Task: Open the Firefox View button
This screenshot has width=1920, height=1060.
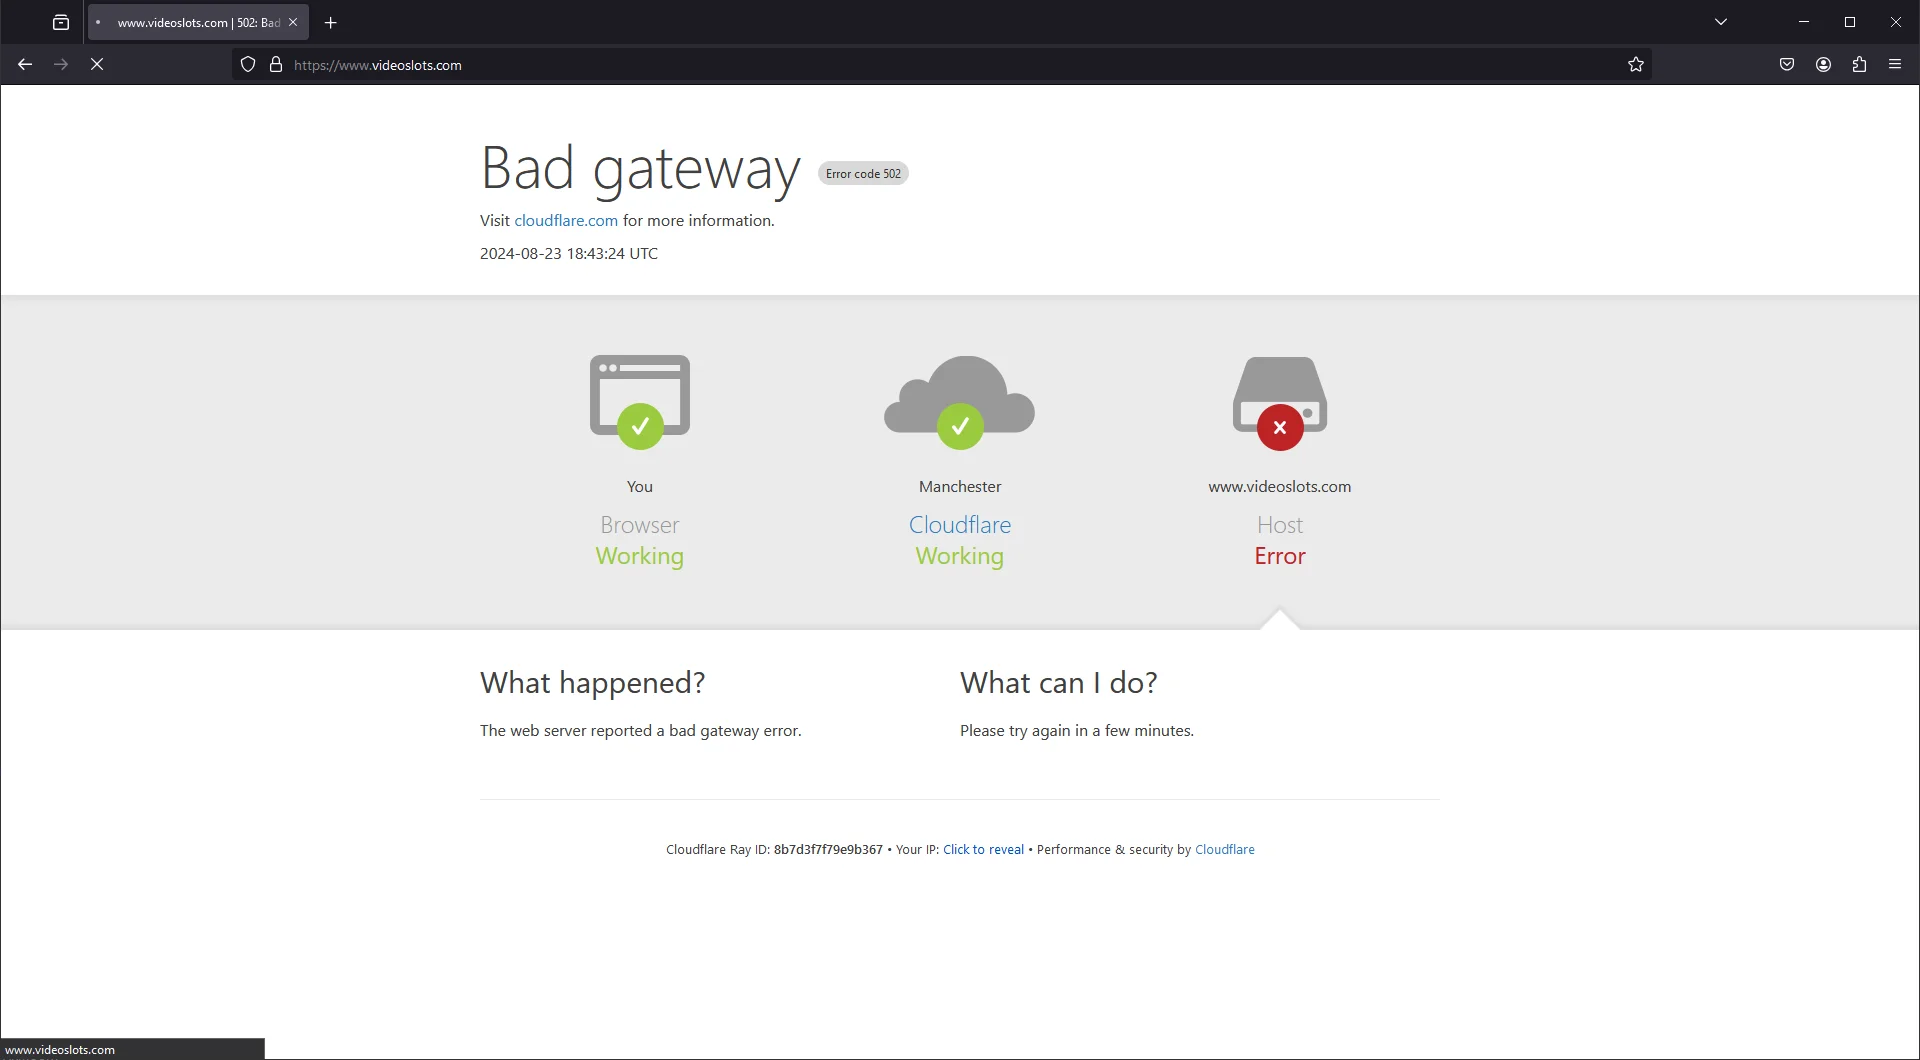Action: coord(61,22)
